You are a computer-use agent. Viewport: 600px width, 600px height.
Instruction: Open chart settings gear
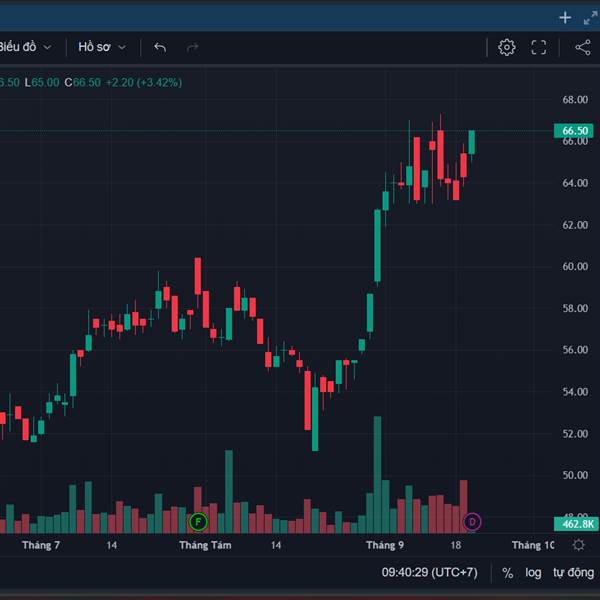point(507,47)
